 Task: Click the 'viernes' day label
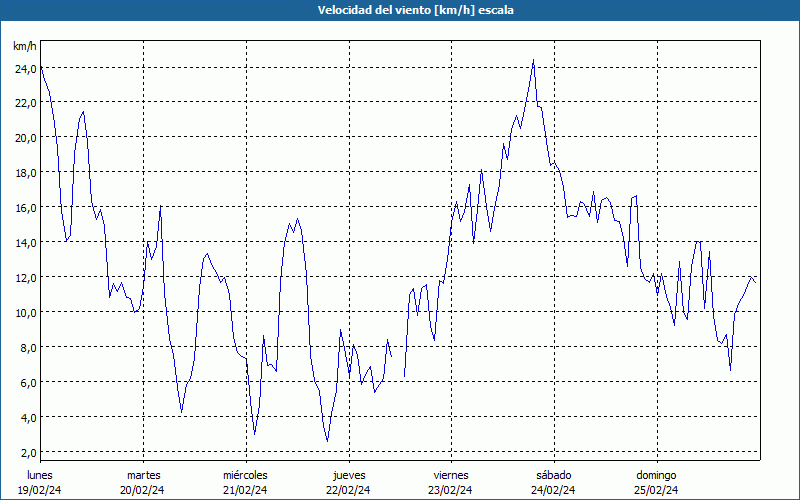coord(451,475)
